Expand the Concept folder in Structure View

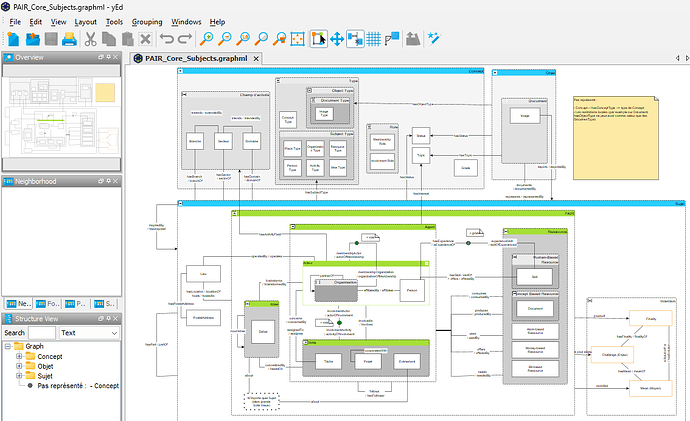(x=17, y=356)
